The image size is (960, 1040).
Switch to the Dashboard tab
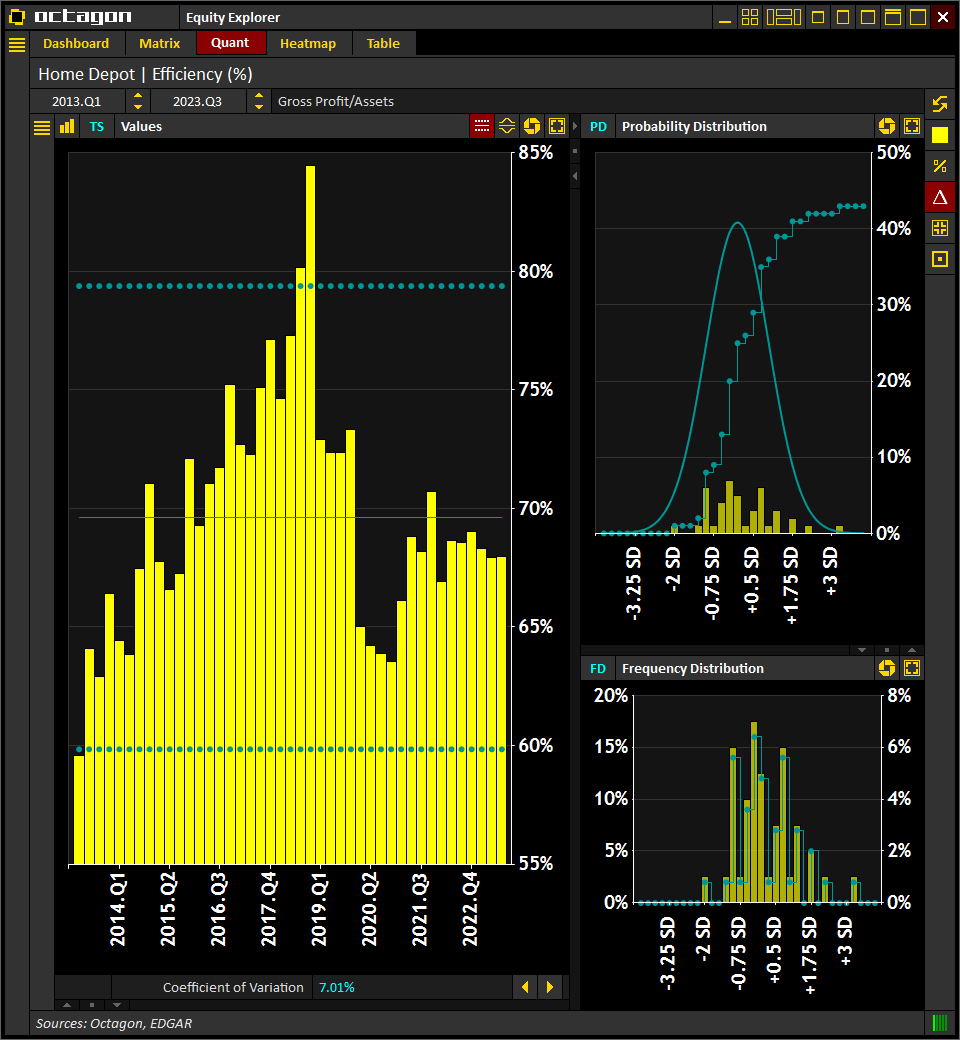(x=76, y=44)
